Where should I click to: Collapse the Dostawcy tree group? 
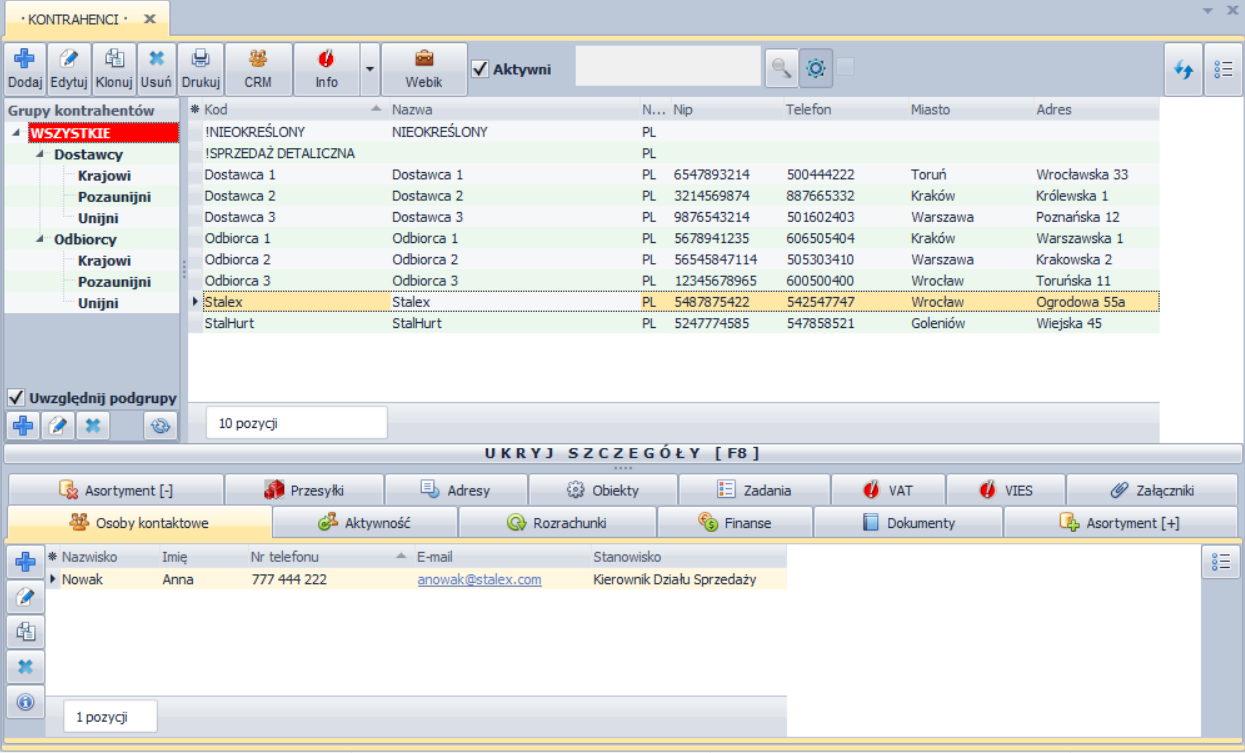pyautogui.click(x=40, y=155)
